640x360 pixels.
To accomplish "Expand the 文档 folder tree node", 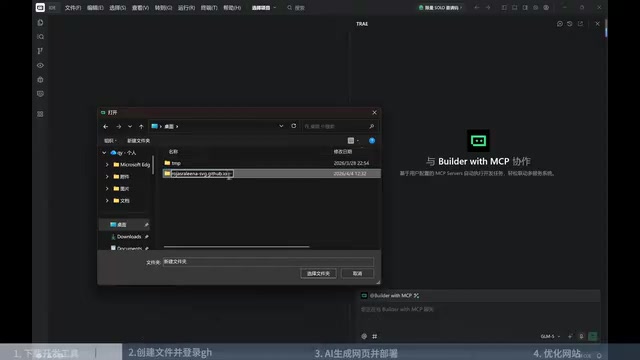I will click(x=107, y=200).
